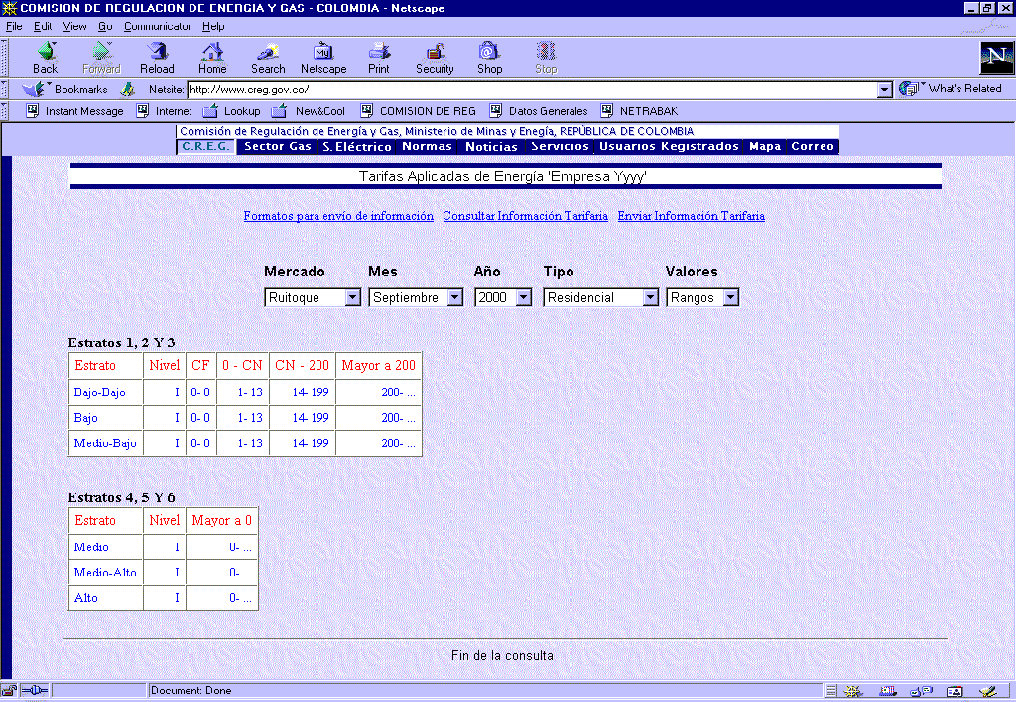The image size is (1016, 702).
Task: Click the Netsite URL address field
Action: [530, 89]
